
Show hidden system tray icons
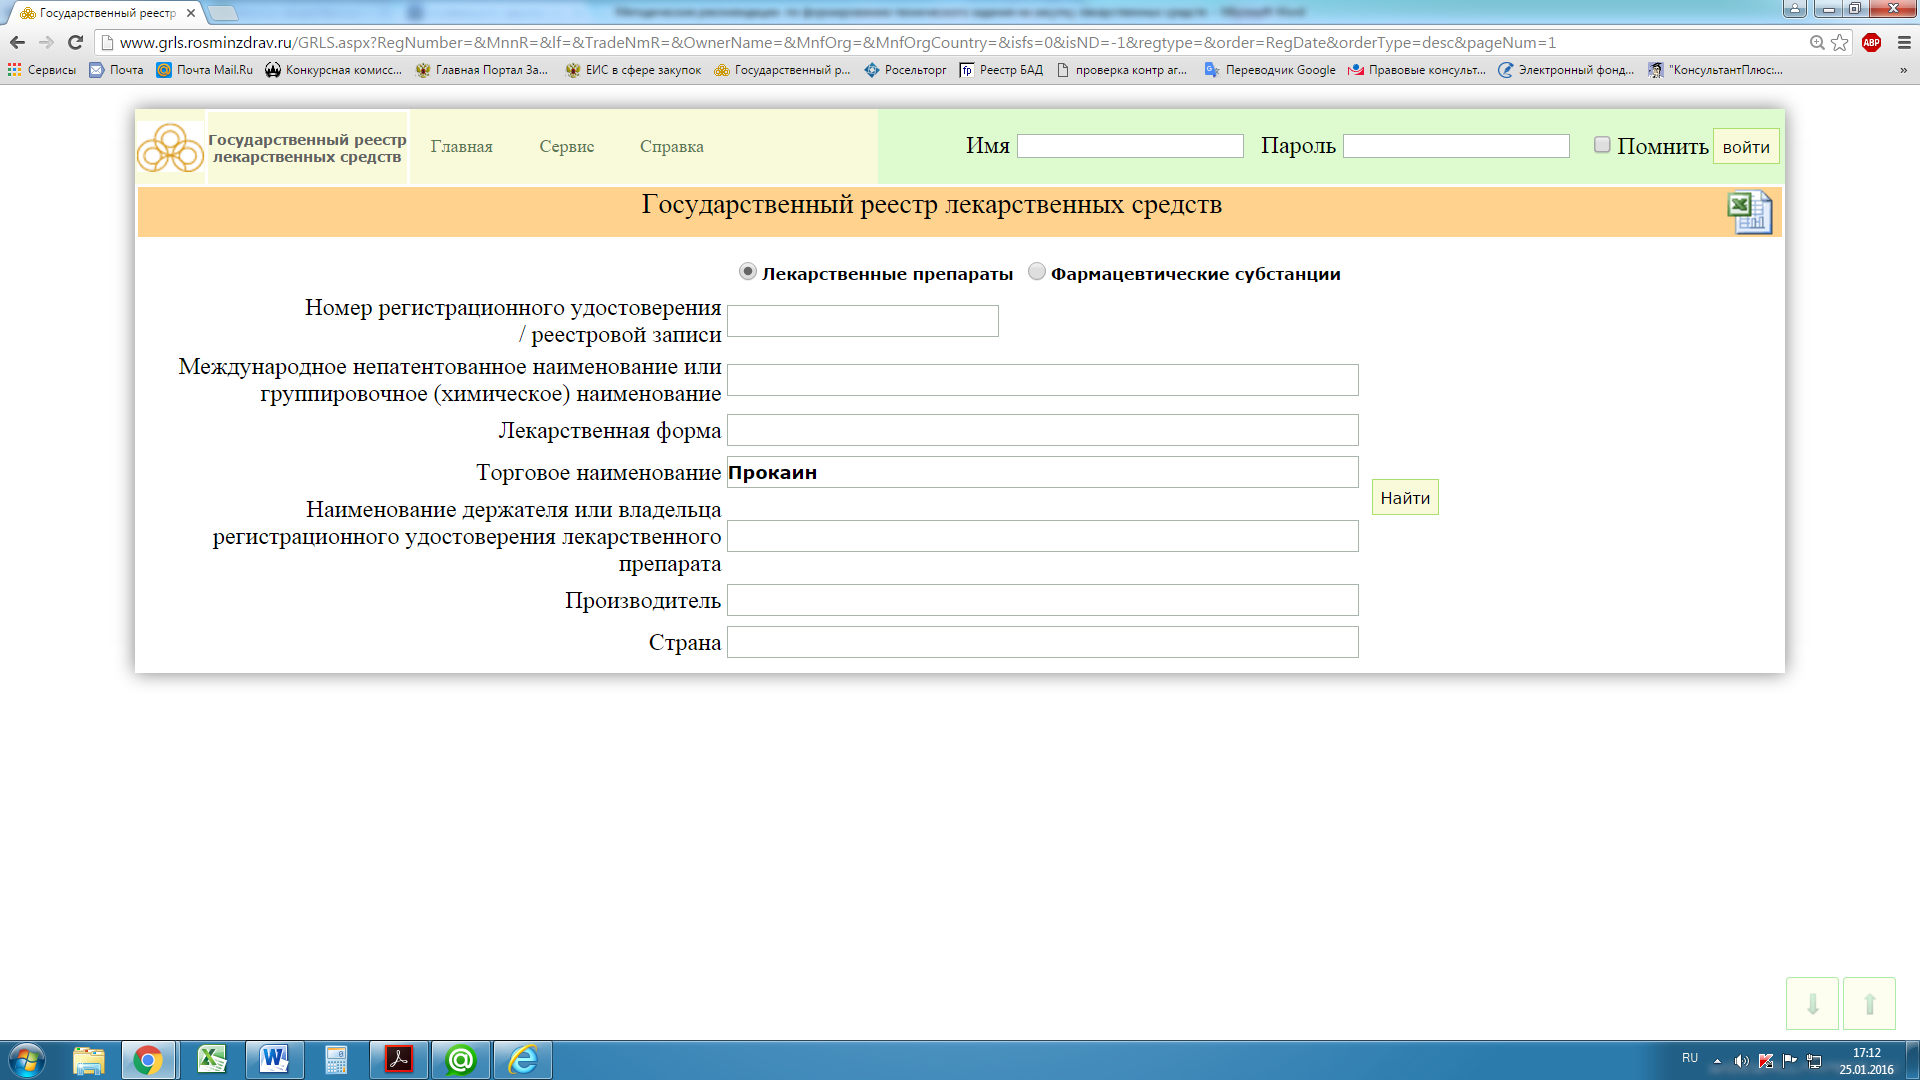(x=1717, y=1060)
